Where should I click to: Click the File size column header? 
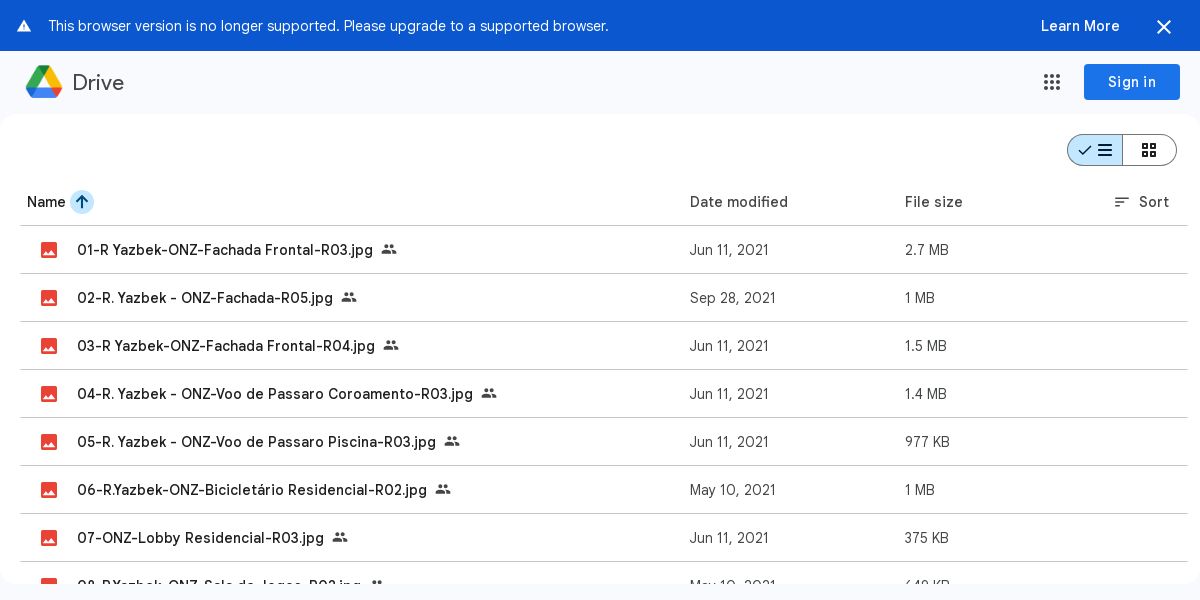(933, 202)
